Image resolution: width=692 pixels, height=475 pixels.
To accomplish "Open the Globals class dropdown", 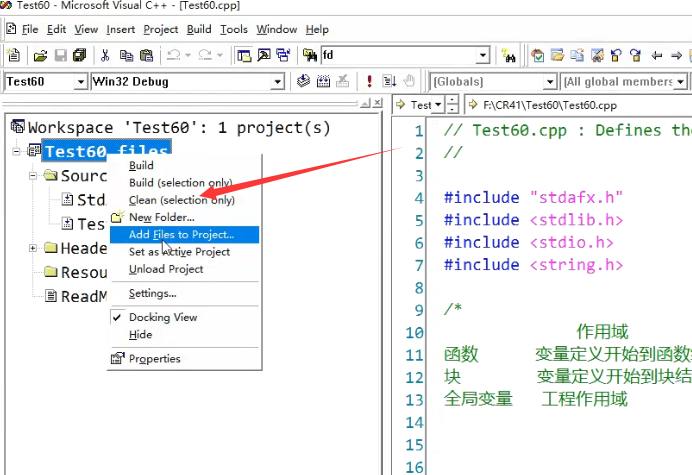I will (549, 82).
